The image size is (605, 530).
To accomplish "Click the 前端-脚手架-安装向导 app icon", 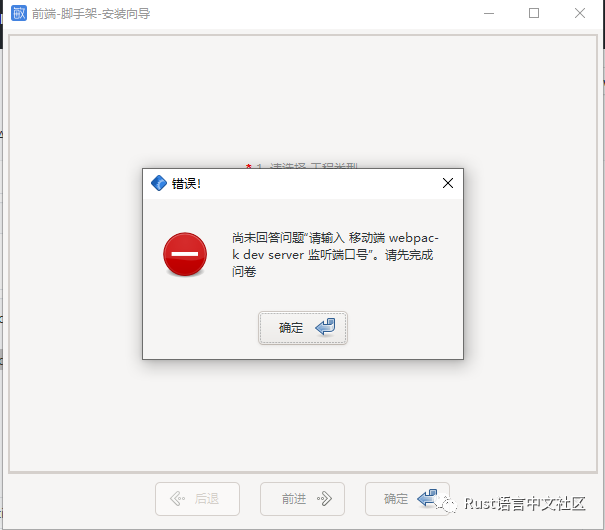I will (19, 13).
